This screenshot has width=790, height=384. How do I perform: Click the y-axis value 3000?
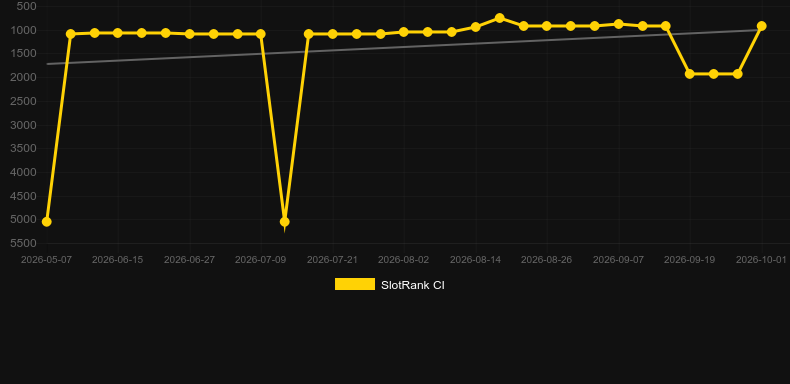(24, 124)
